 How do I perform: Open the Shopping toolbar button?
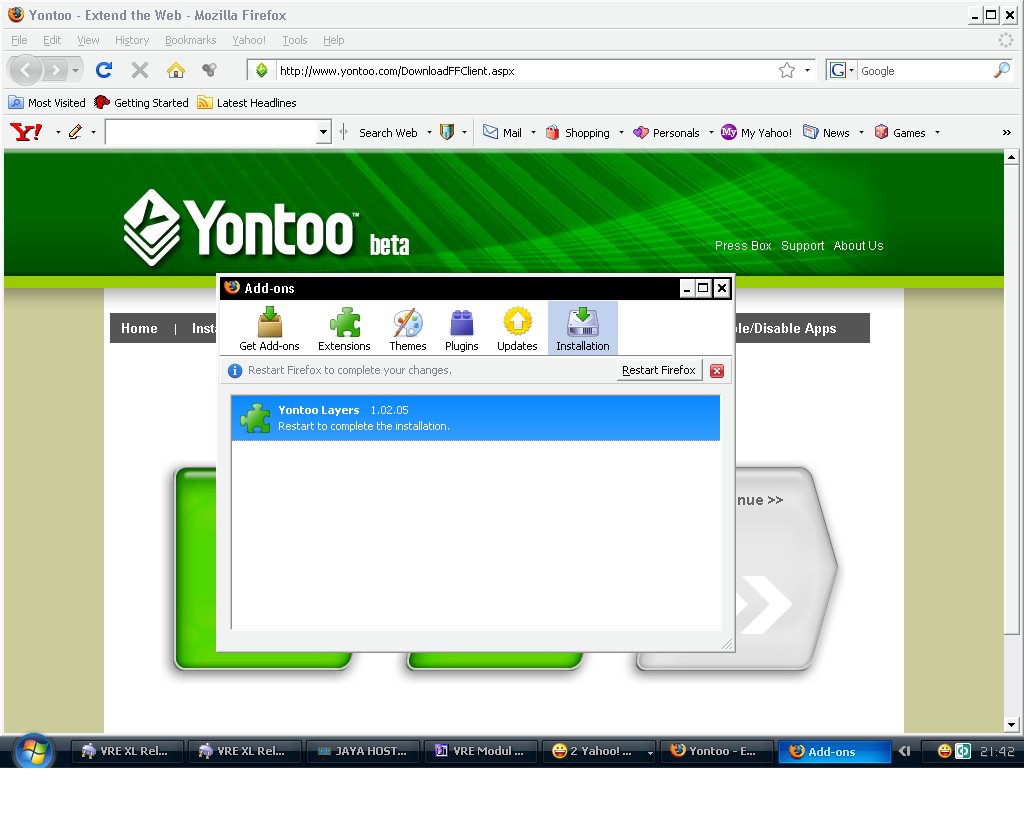(x=578, y=133)
